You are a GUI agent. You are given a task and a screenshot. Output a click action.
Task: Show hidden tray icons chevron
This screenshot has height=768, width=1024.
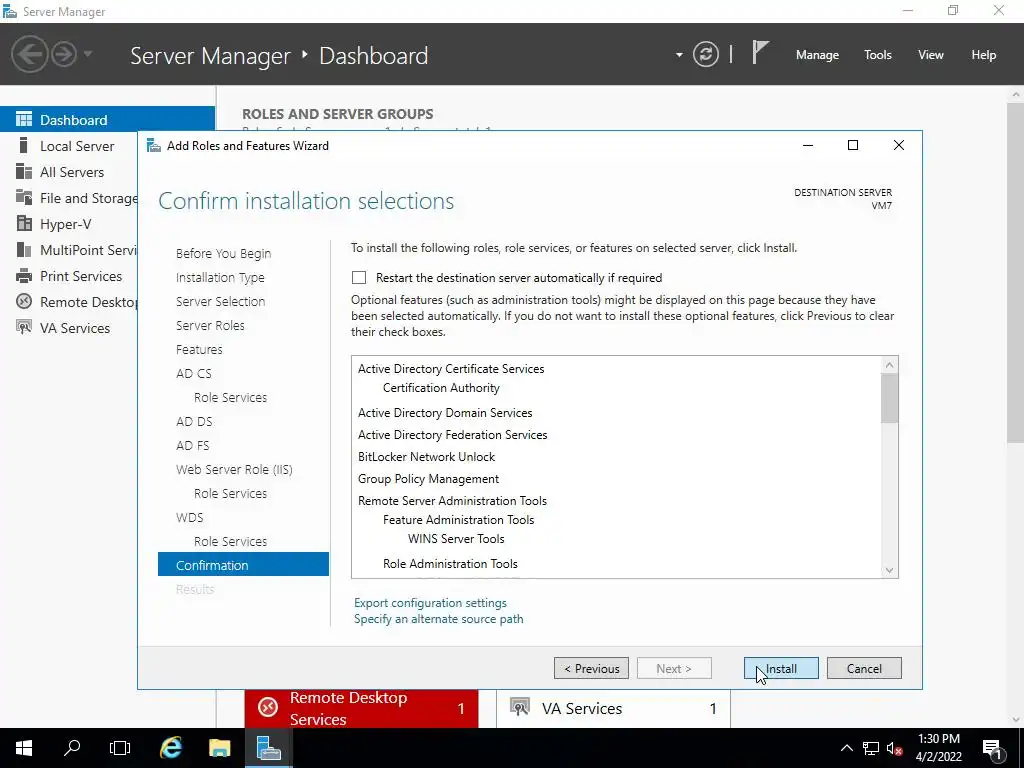click(846, 748)
